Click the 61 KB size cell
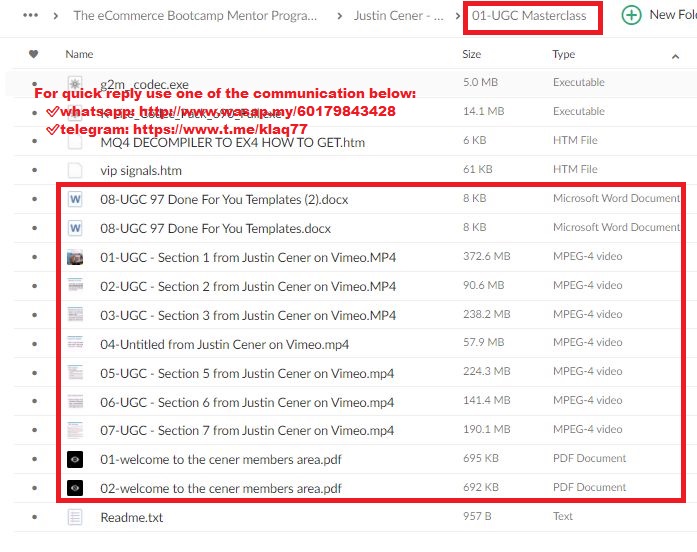697x552 pixels. coord(477,169)
